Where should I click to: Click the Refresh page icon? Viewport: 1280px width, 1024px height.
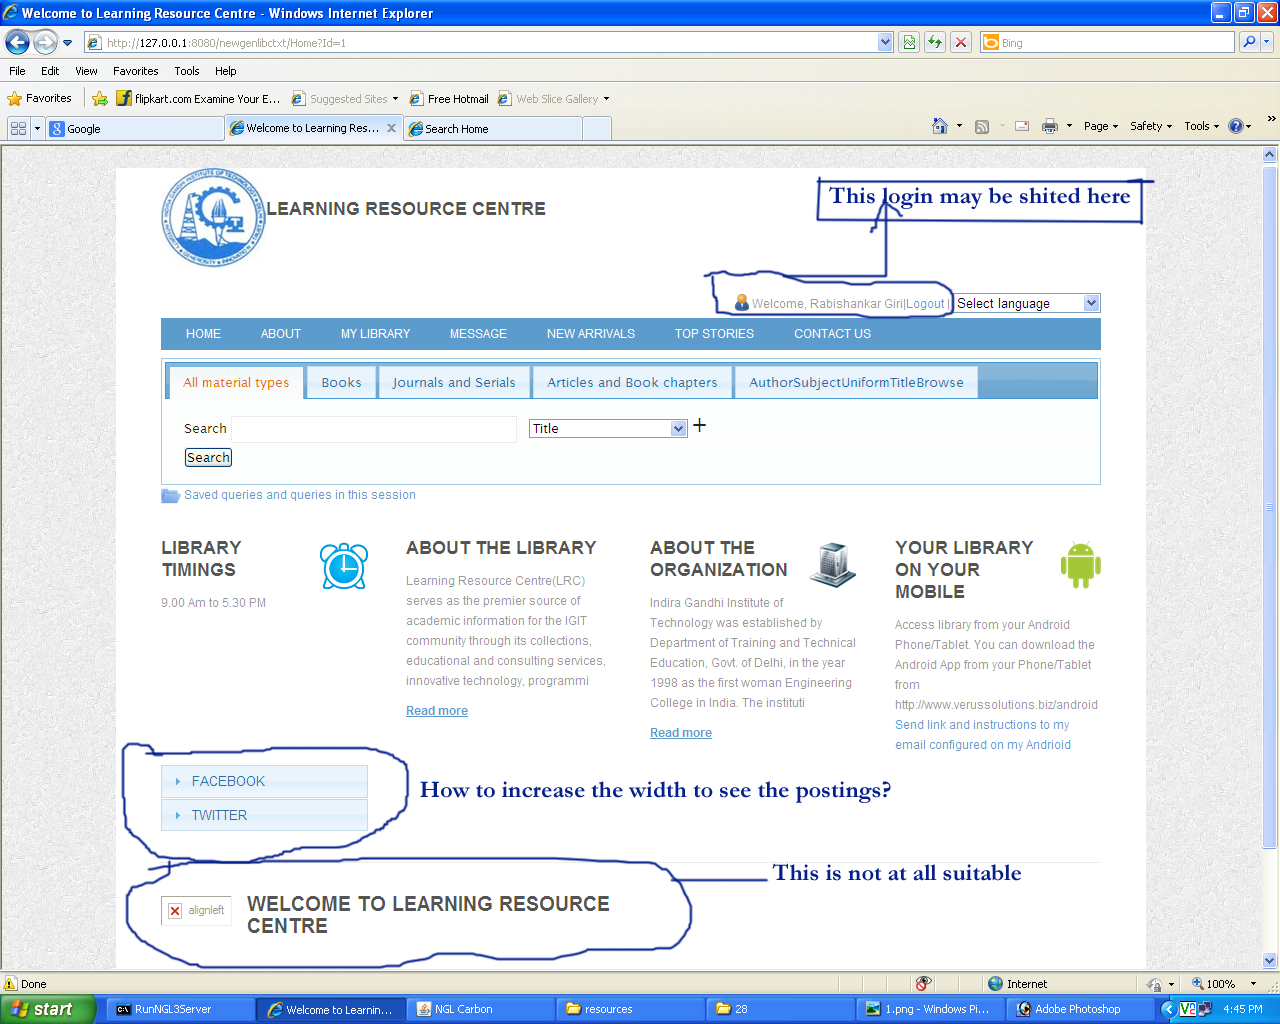click(x=935, y=42)
